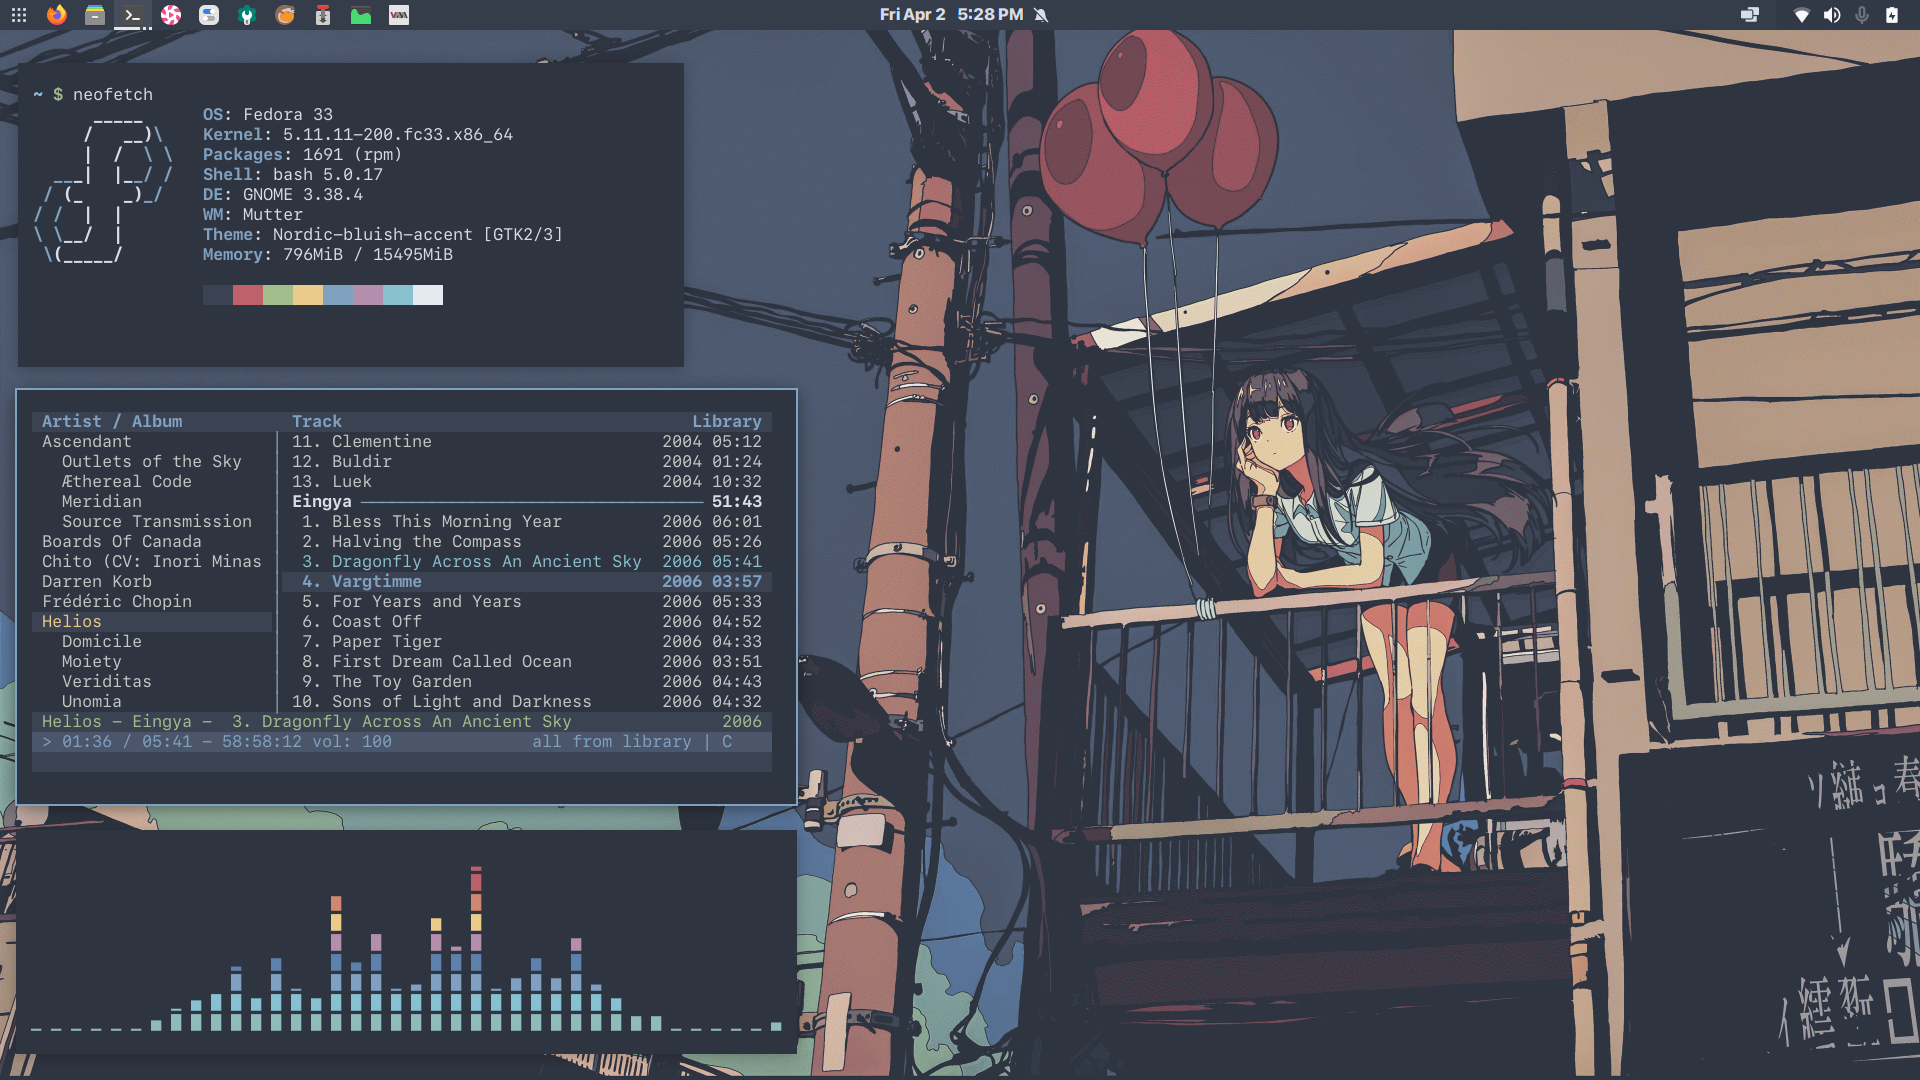Select the green swatch in neofetch palette

tap(278, 295)
